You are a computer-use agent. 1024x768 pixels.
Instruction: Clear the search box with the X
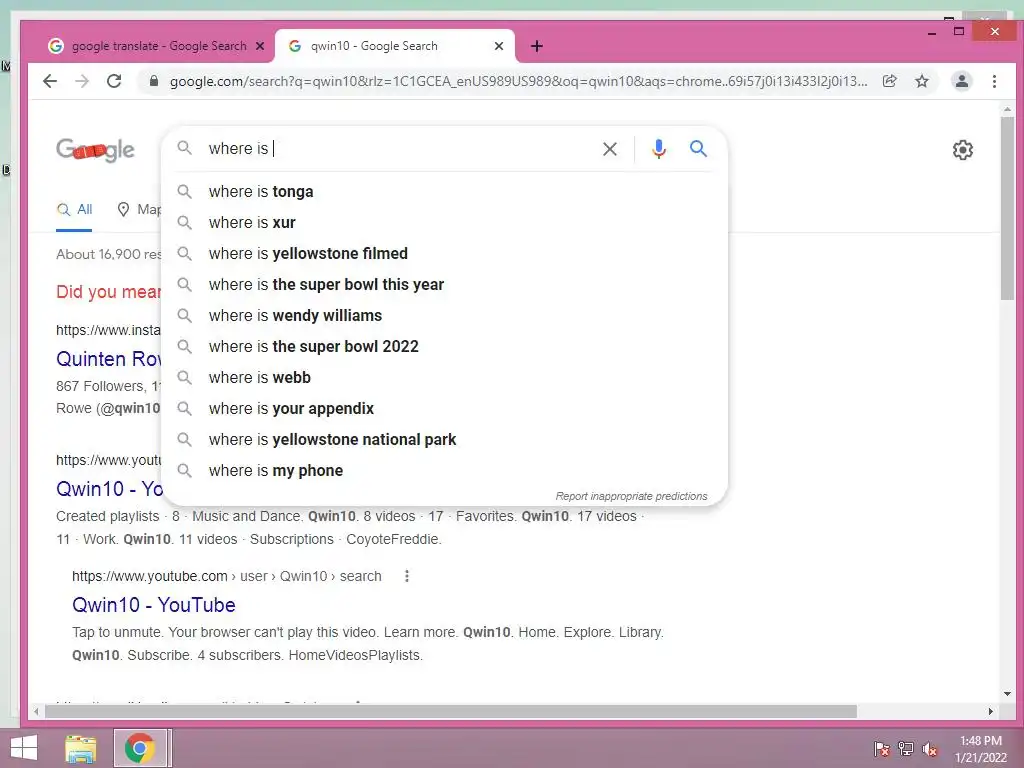click(x=610, y=149)
